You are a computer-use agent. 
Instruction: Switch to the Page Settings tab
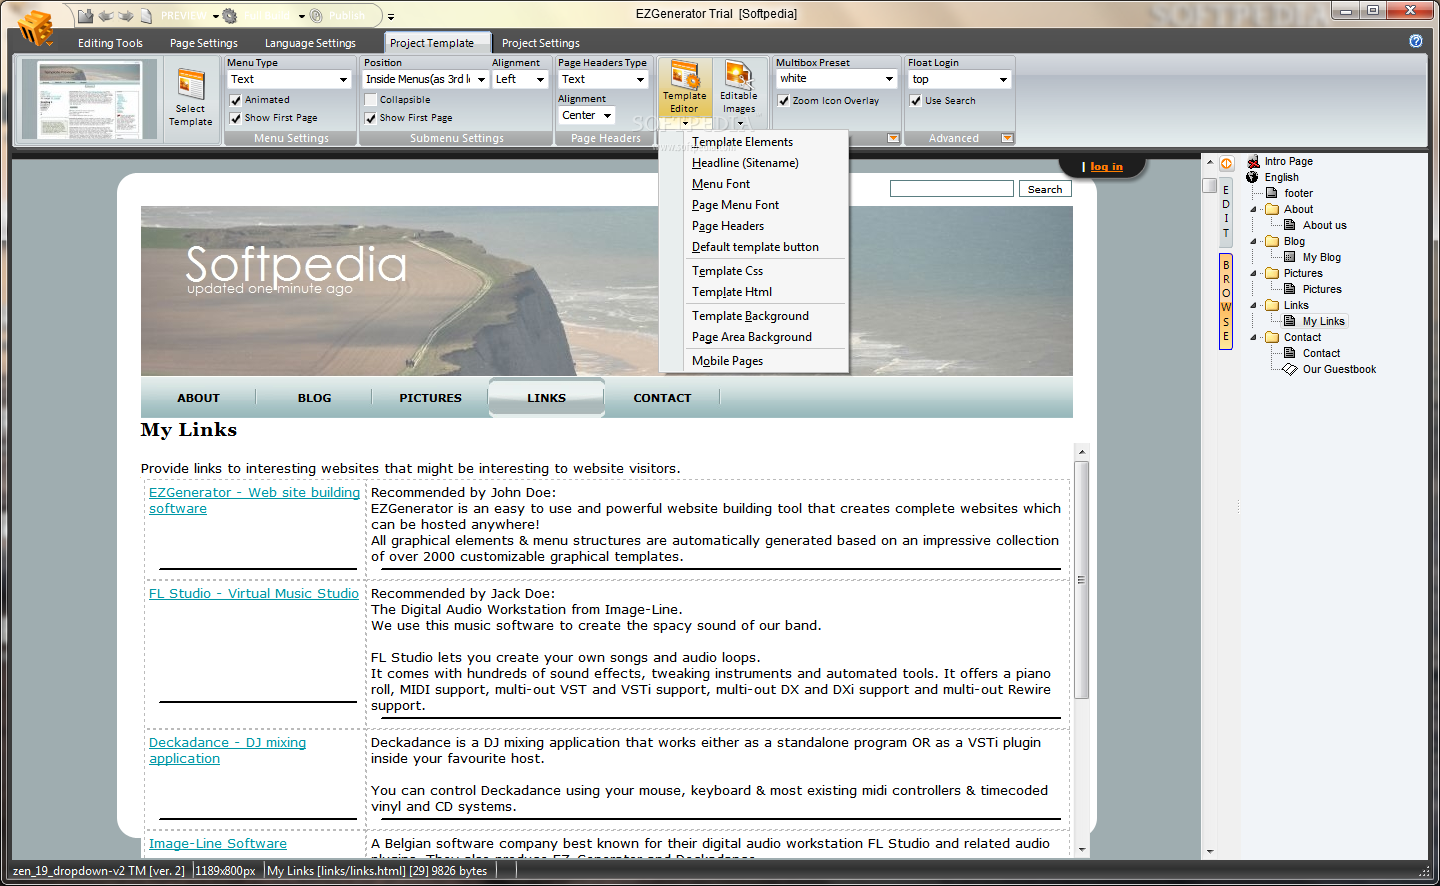pyautogui.click(x=204, y=43)
